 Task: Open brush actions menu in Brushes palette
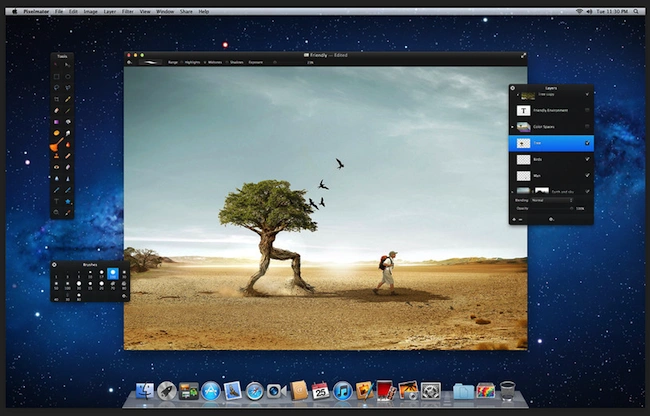click(124, 296)
